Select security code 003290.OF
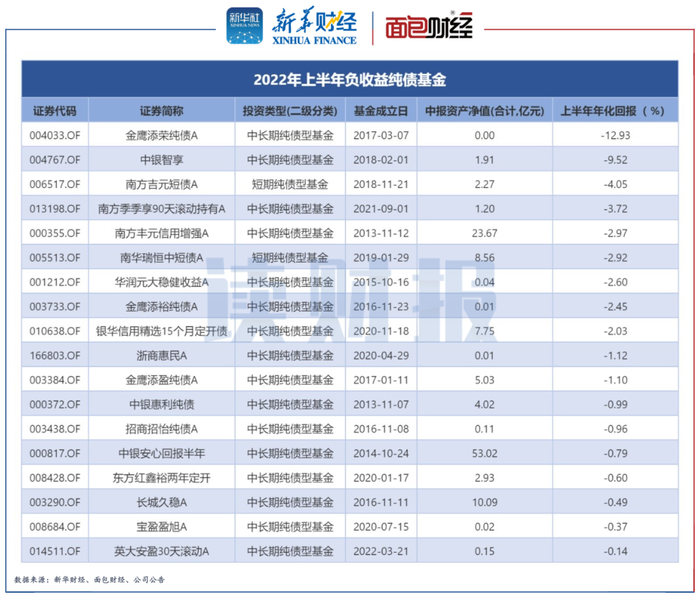This screenshot has width=700, height=598. click(55, 502)
